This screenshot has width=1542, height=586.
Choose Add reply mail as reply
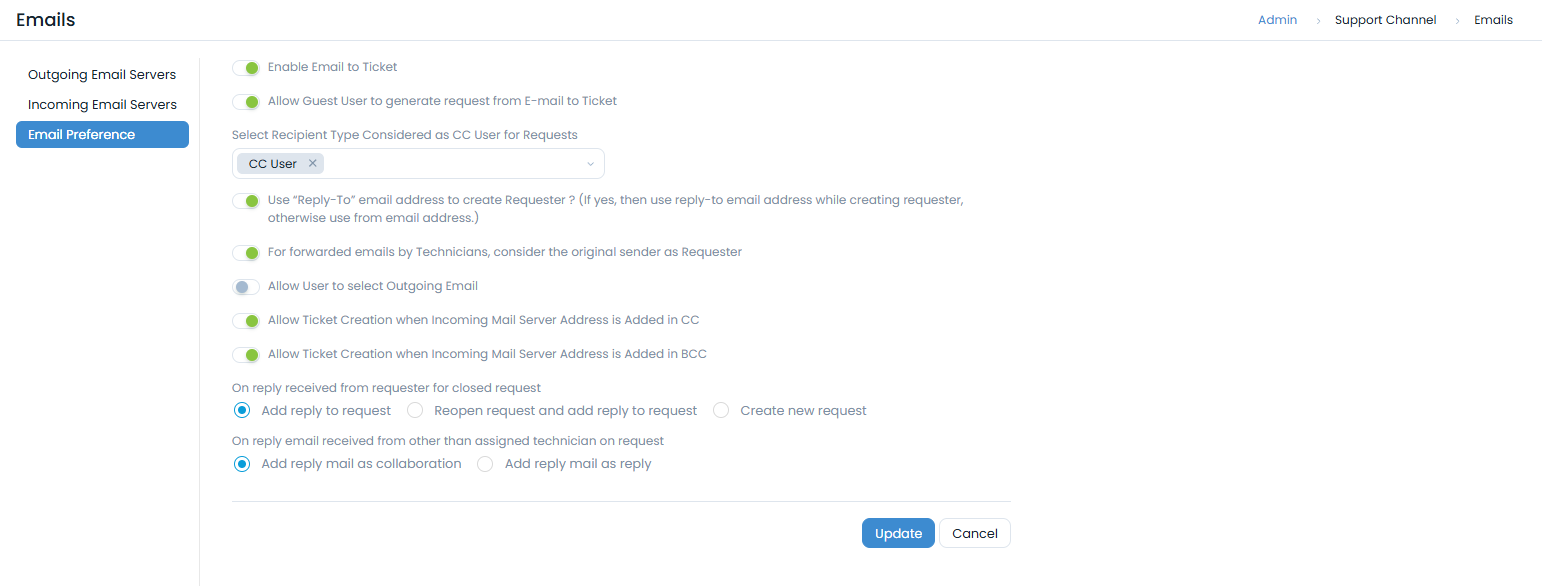[485, 464]
